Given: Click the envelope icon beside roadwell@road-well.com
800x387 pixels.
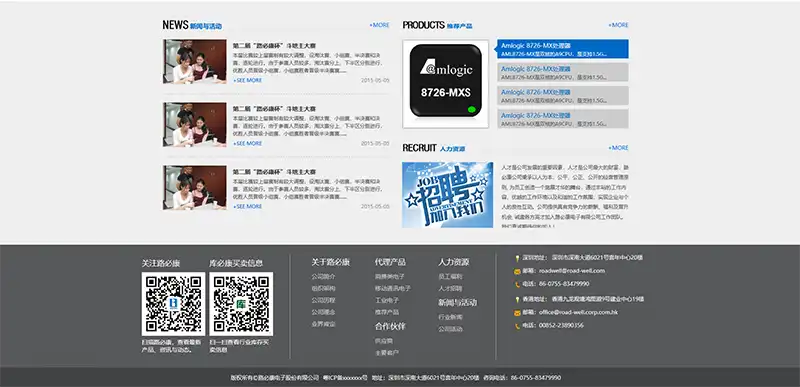Looking at the screenshot, I should 517,271.
